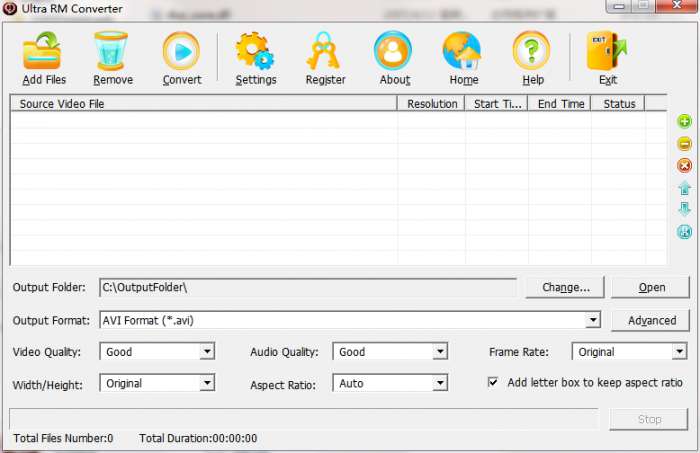Click the Resolution column header
This screenshot has width=700, height=453.
[432, 104]
